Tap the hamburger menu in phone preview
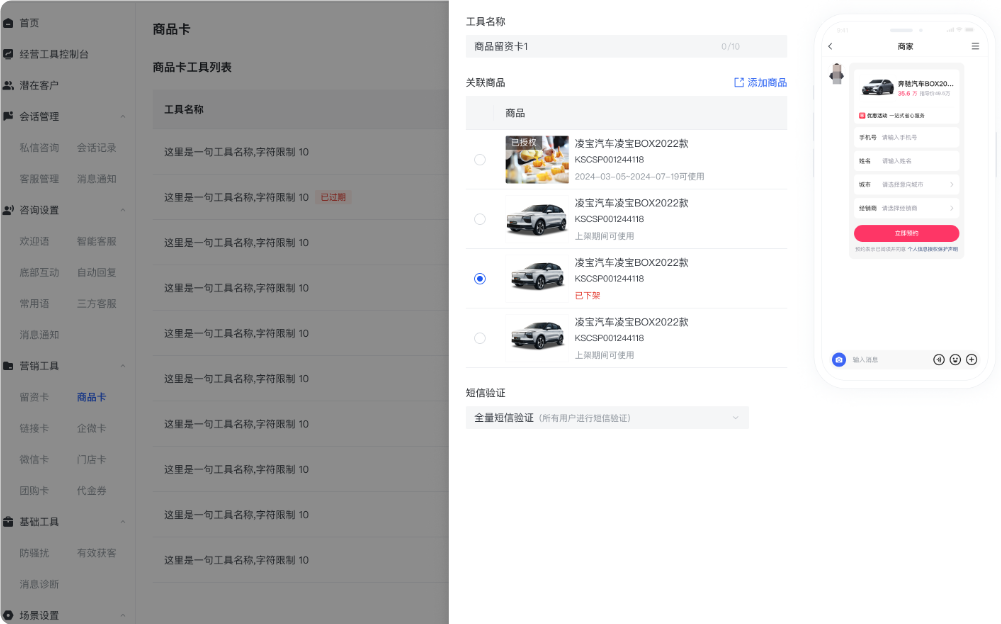The image size is (1001, 624). [975, 46]
